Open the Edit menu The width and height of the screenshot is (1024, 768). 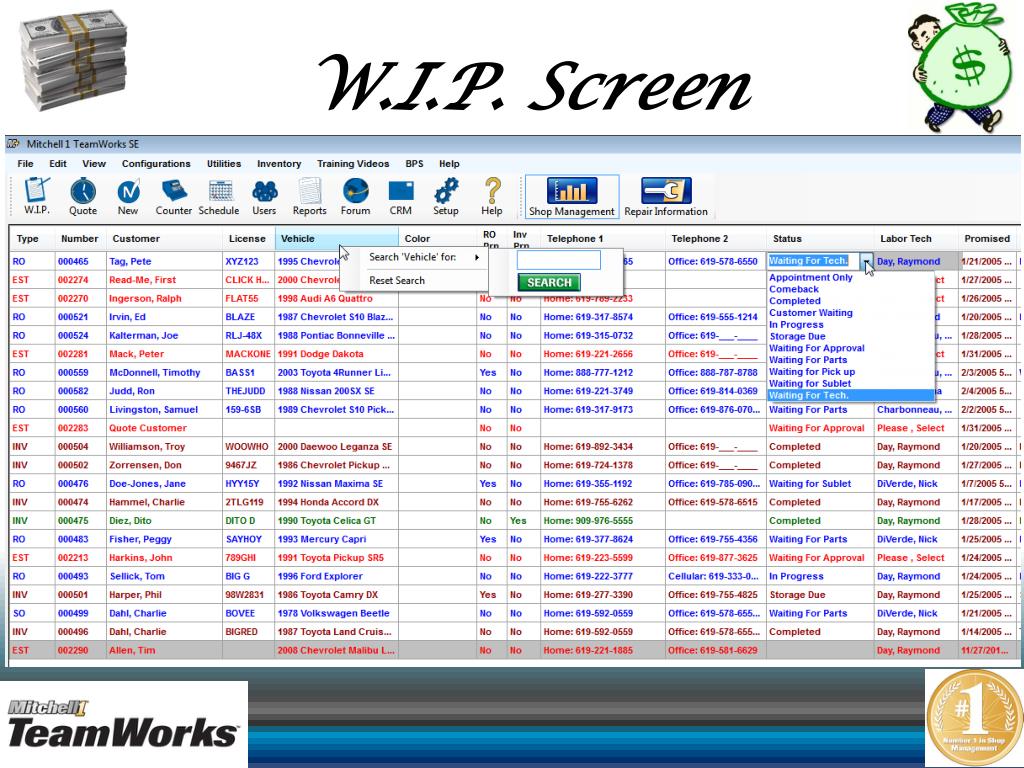(x=58, y=163)
